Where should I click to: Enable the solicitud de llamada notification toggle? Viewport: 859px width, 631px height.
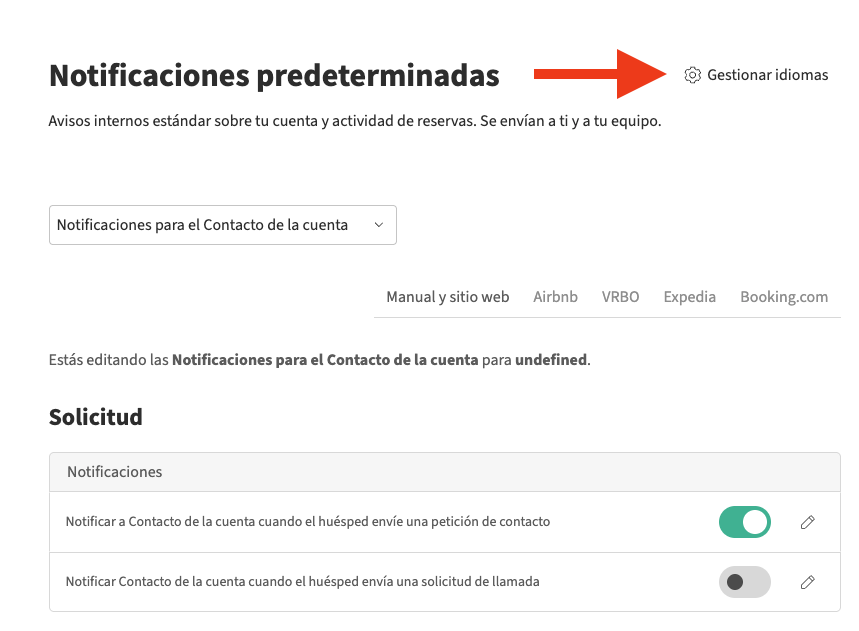(x=745, y=582)
